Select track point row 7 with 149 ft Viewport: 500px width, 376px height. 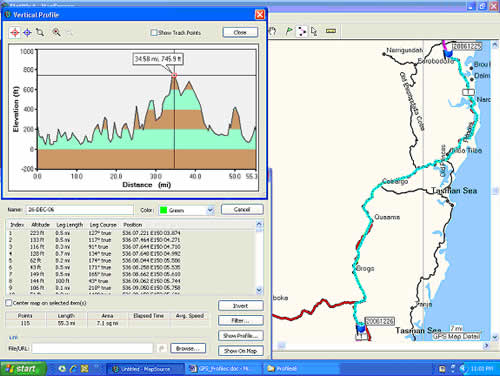[x=131, y=274]
